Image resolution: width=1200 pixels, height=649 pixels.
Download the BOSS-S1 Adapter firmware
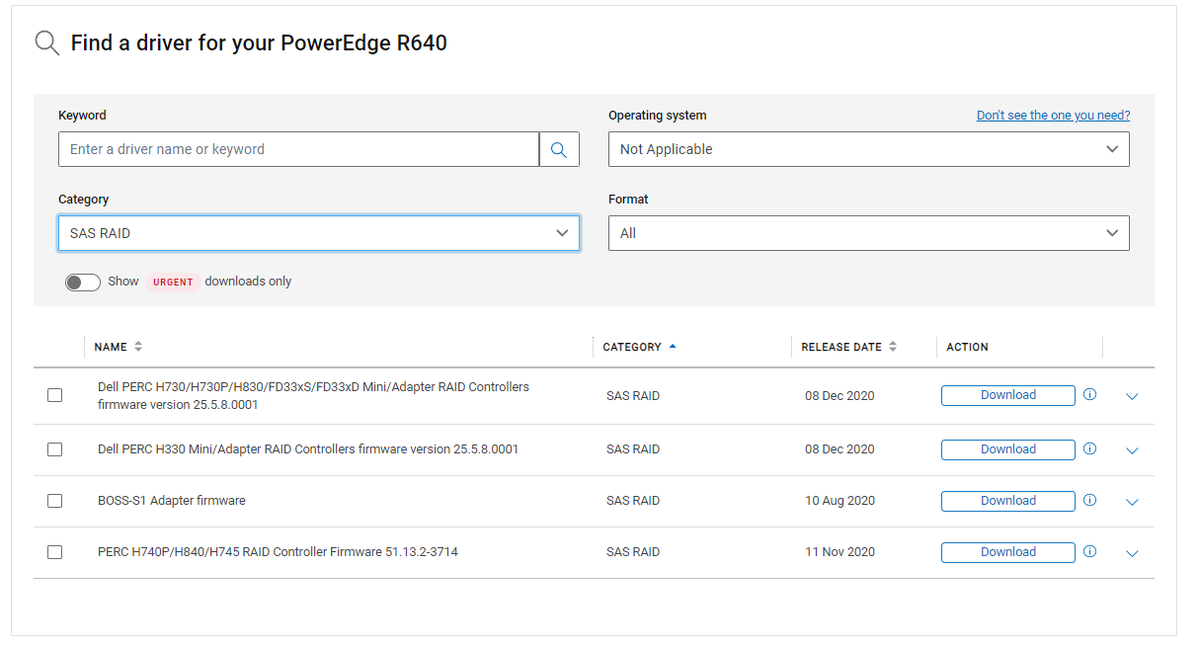tap(1008, 501)
